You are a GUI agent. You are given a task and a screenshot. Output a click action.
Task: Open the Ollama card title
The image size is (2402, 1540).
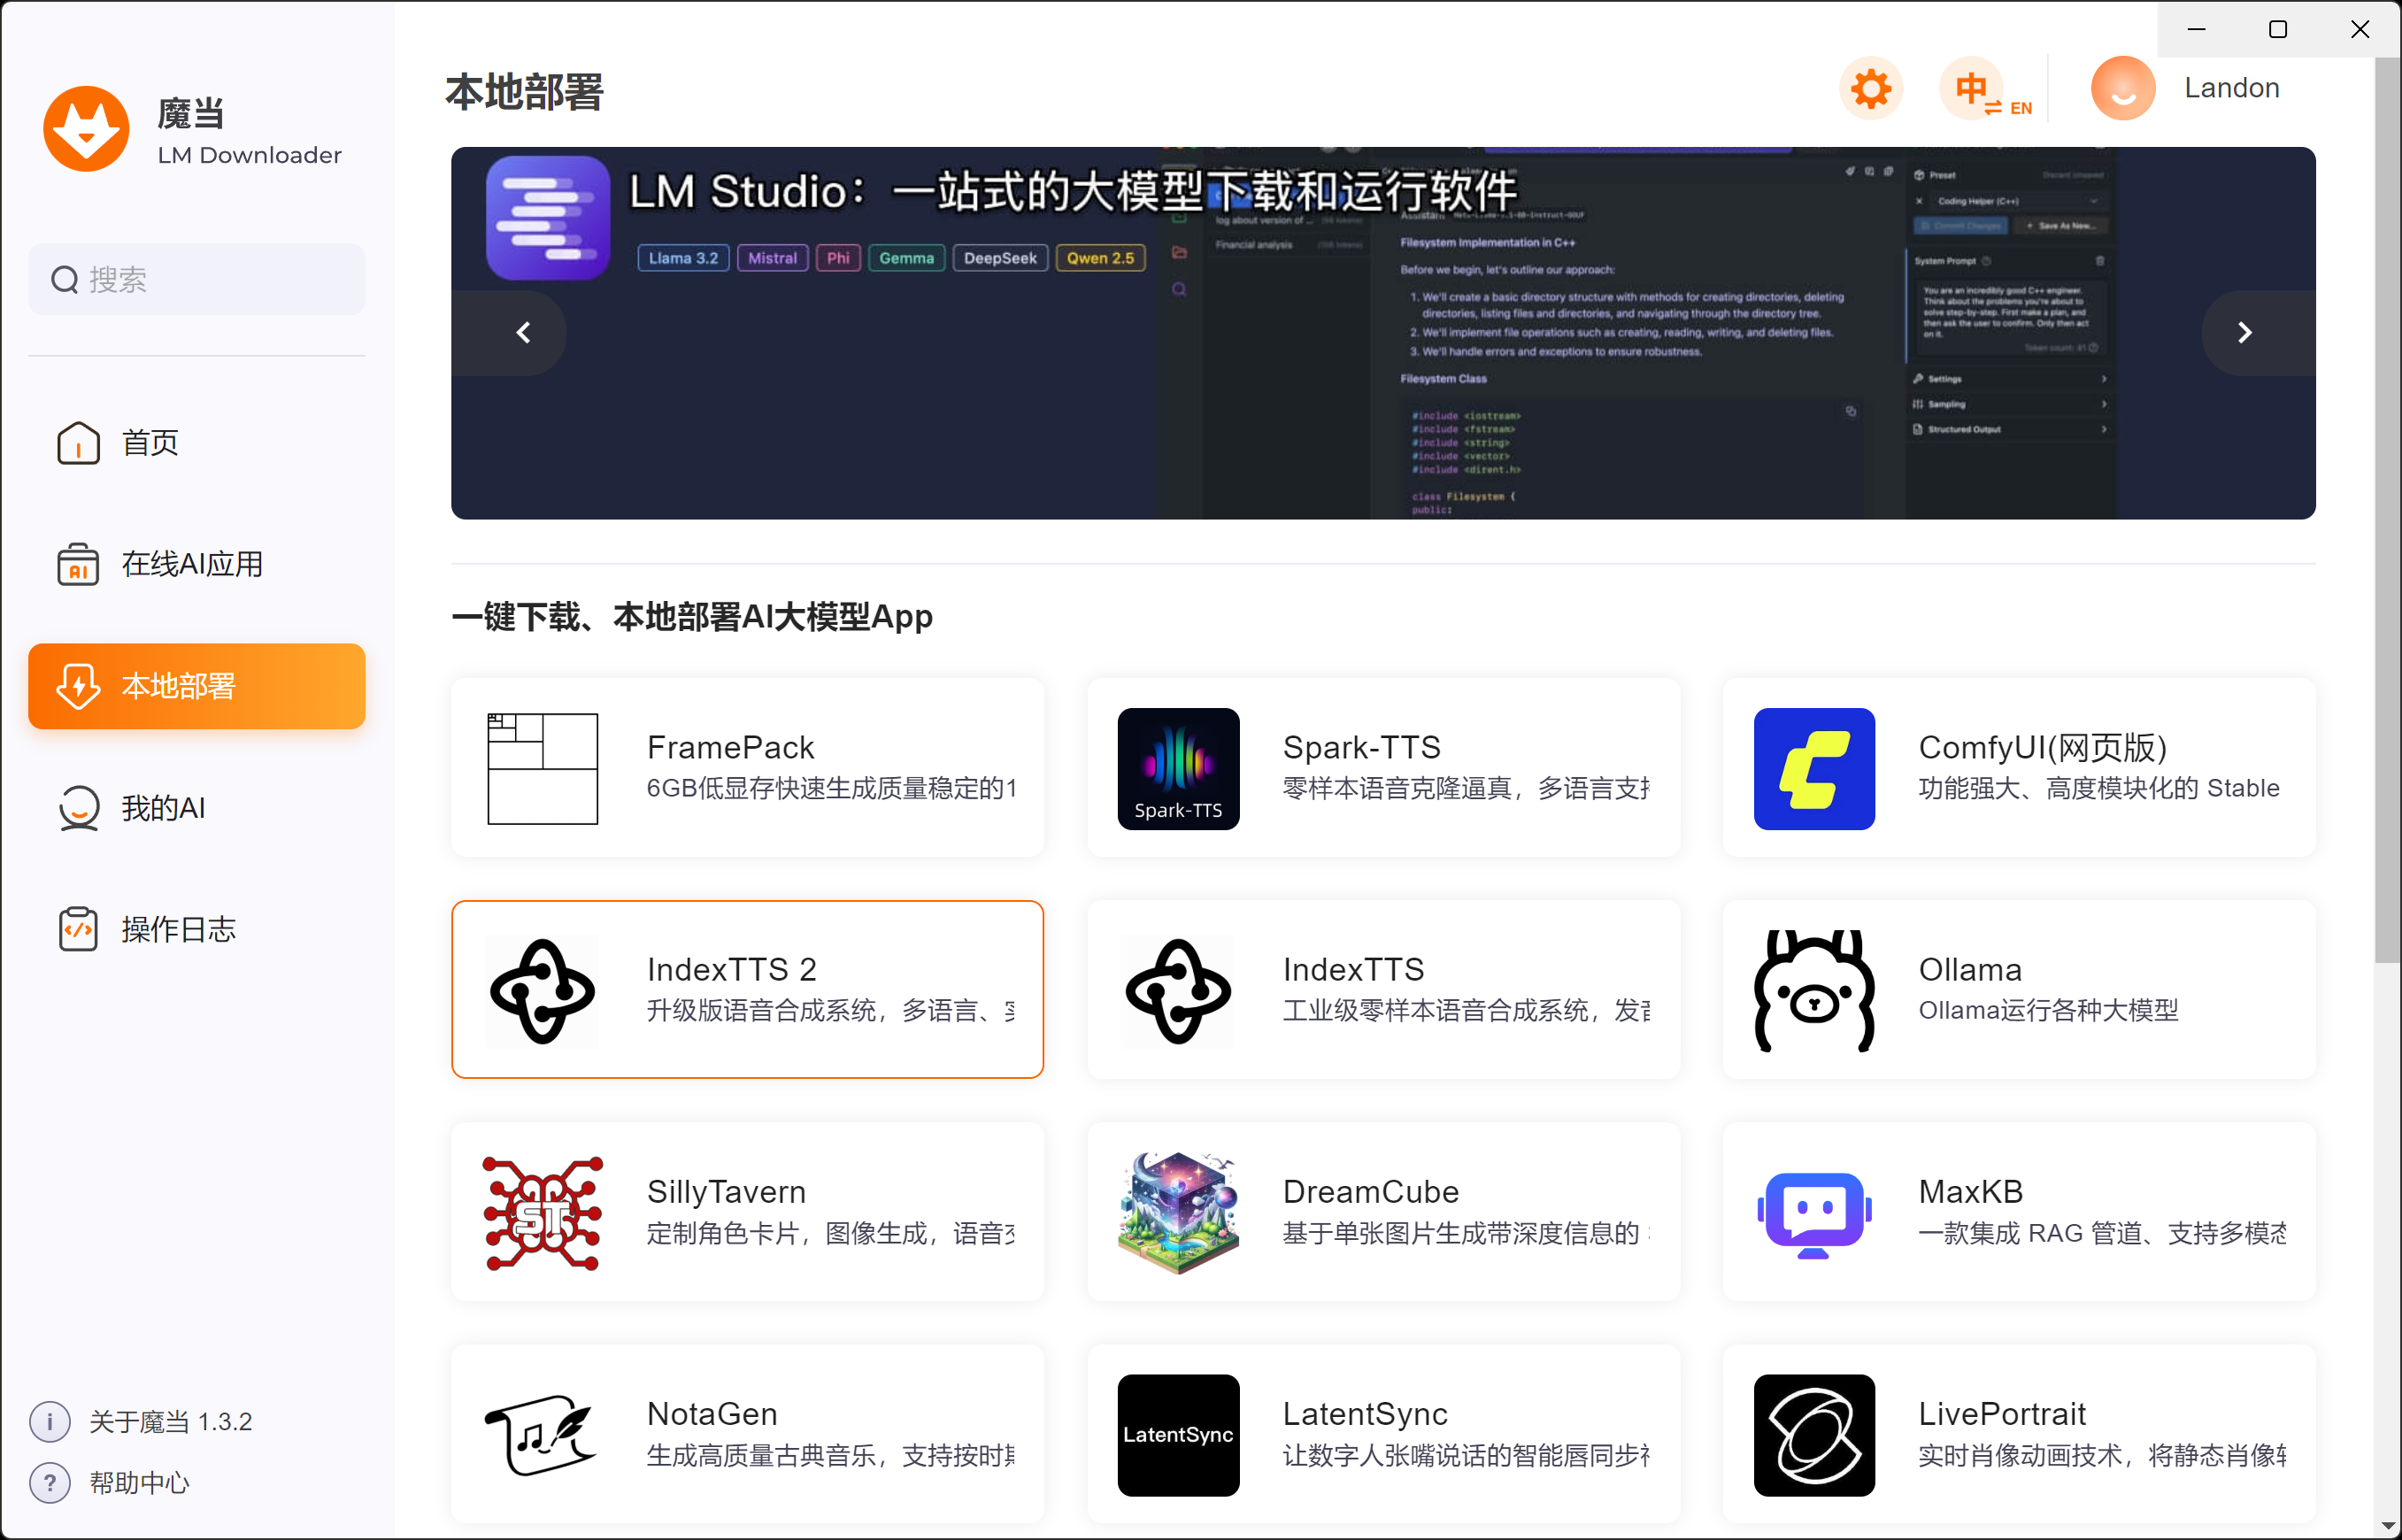click(x=1970, y=969)
